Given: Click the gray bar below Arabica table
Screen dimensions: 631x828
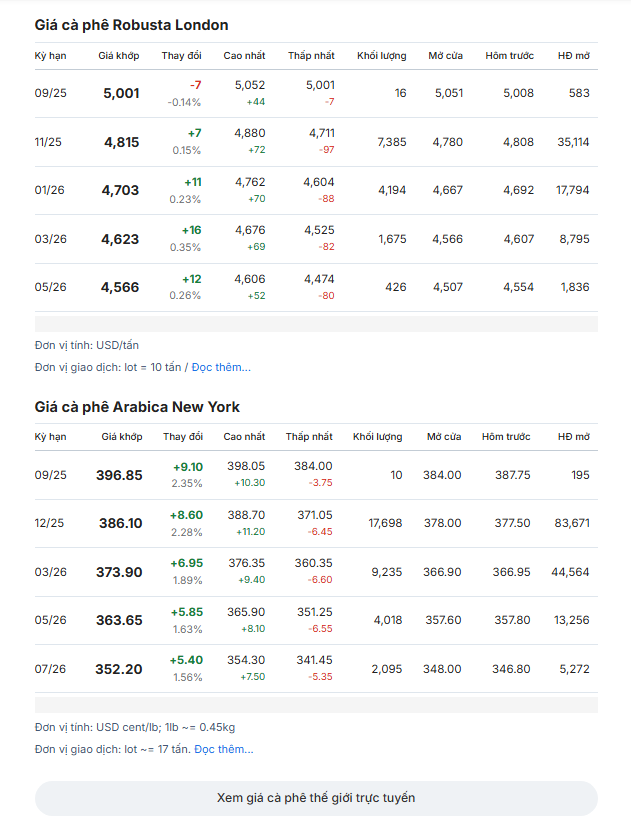Looking at the screenshot, I should [316, 705].
